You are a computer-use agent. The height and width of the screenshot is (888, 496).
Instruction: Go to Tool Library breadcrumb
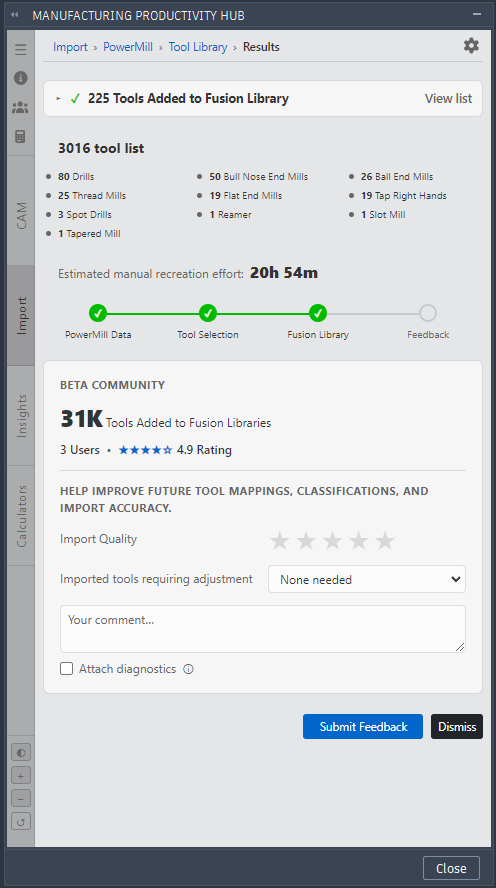tap(198, 47)
